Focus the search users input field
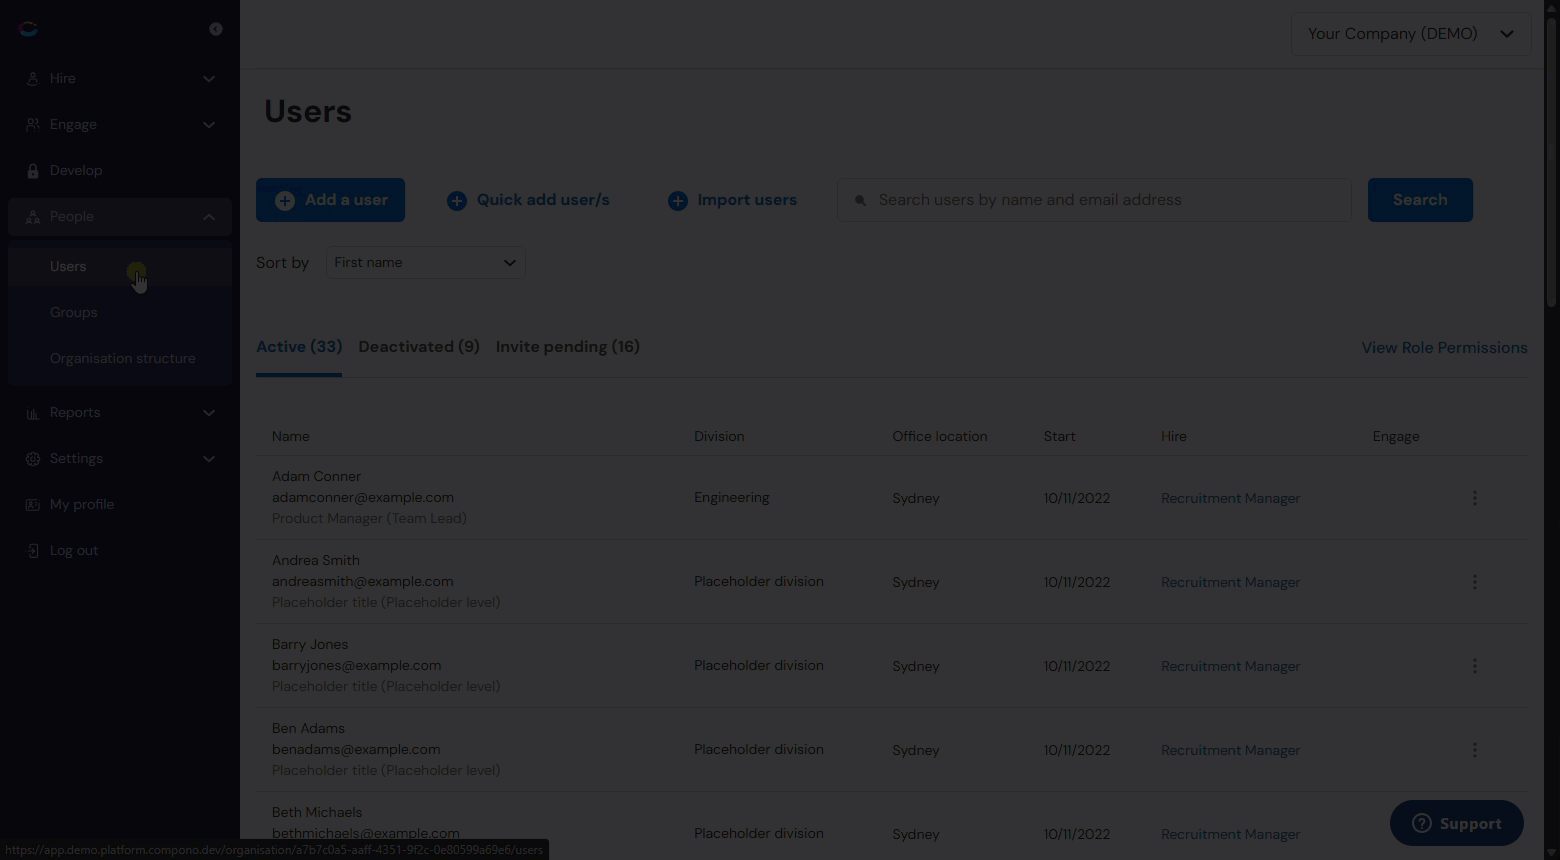Viewport: 1560px width, 860px height. pos(1094,200)
